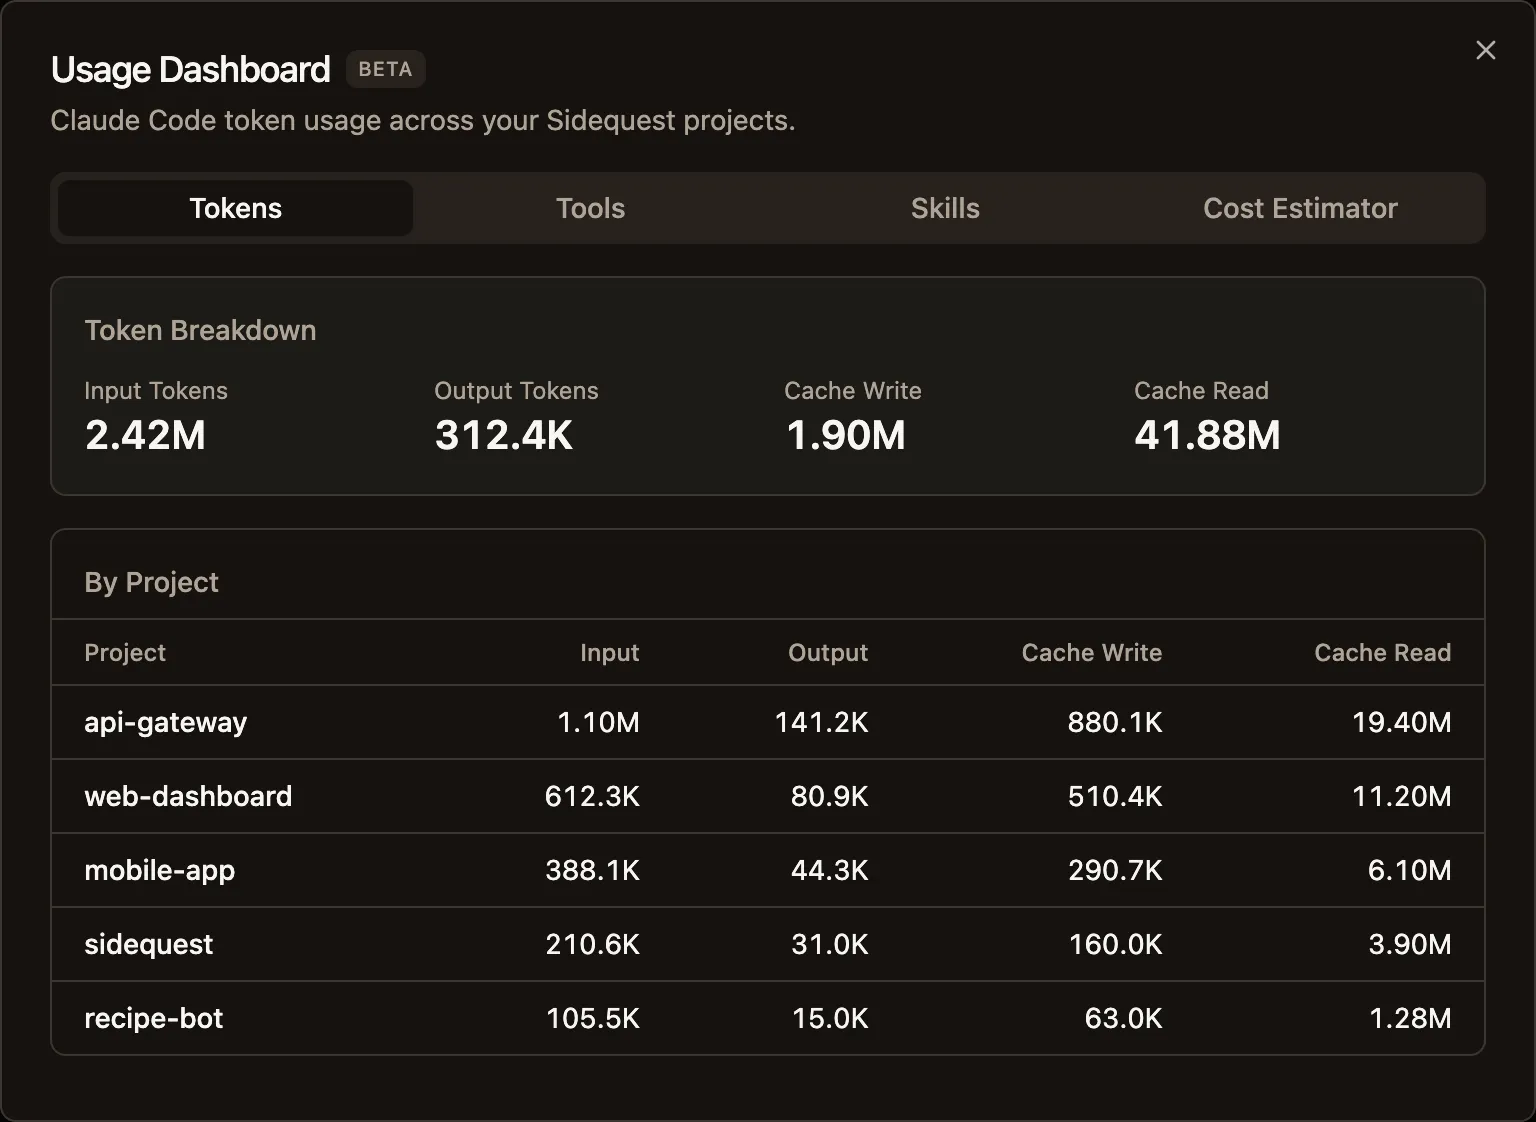Select the Output Tokens value 312.4K

click(504, 435)
